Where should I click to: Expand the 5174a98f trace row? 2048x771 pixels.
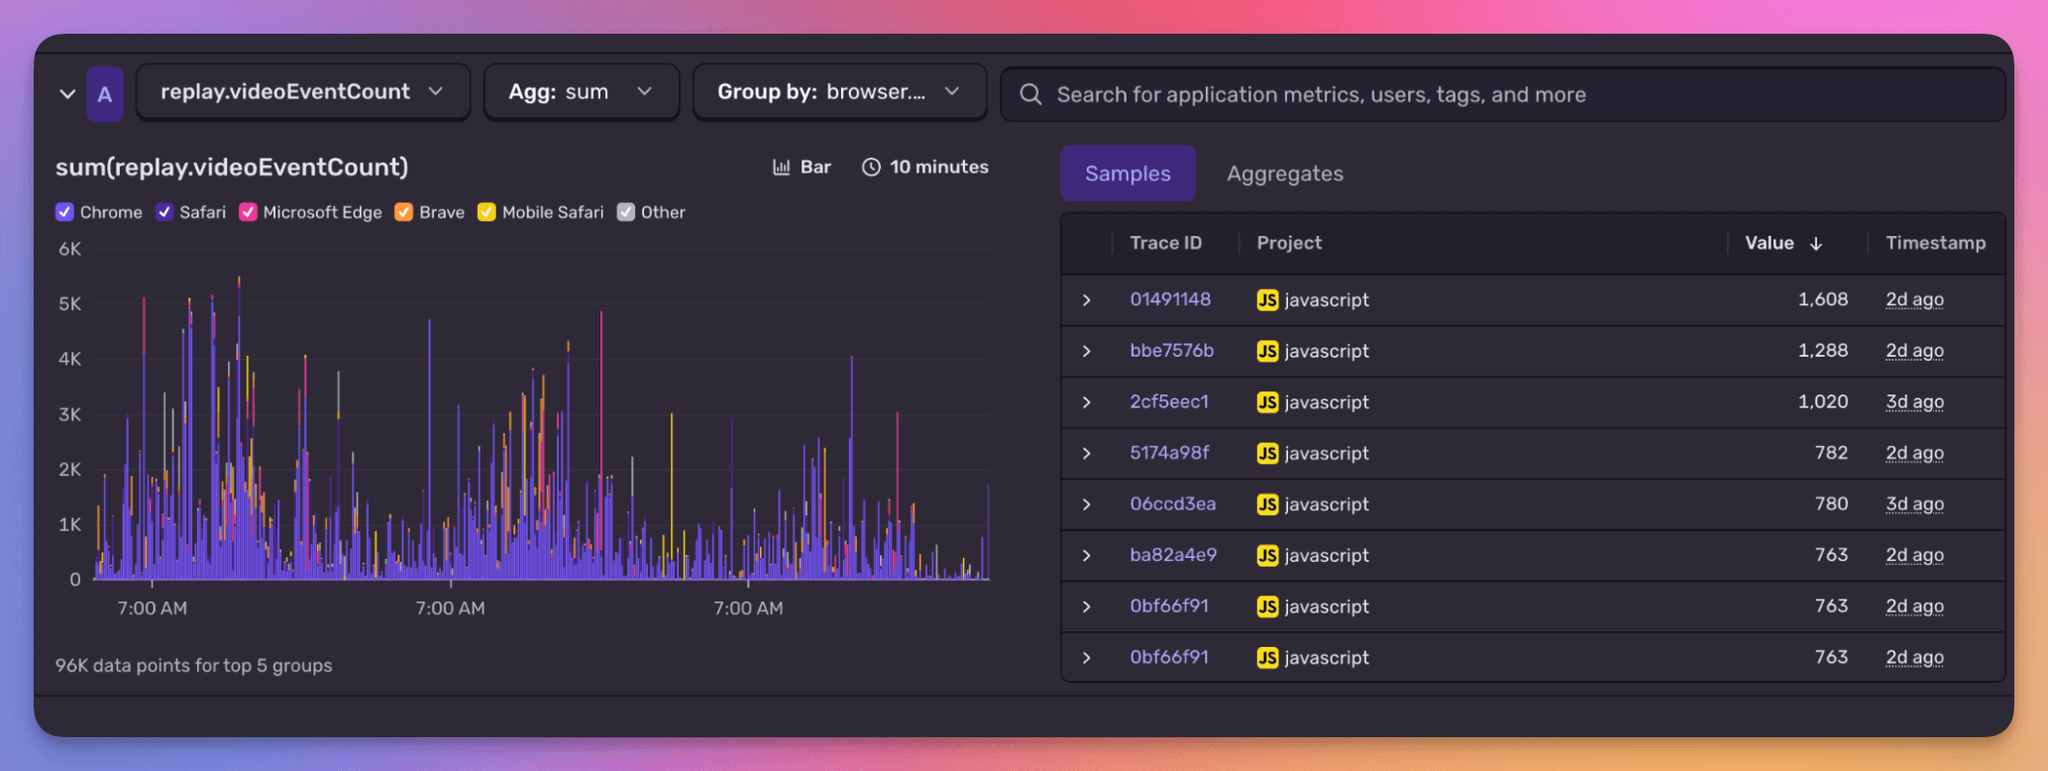point(1086,453)
